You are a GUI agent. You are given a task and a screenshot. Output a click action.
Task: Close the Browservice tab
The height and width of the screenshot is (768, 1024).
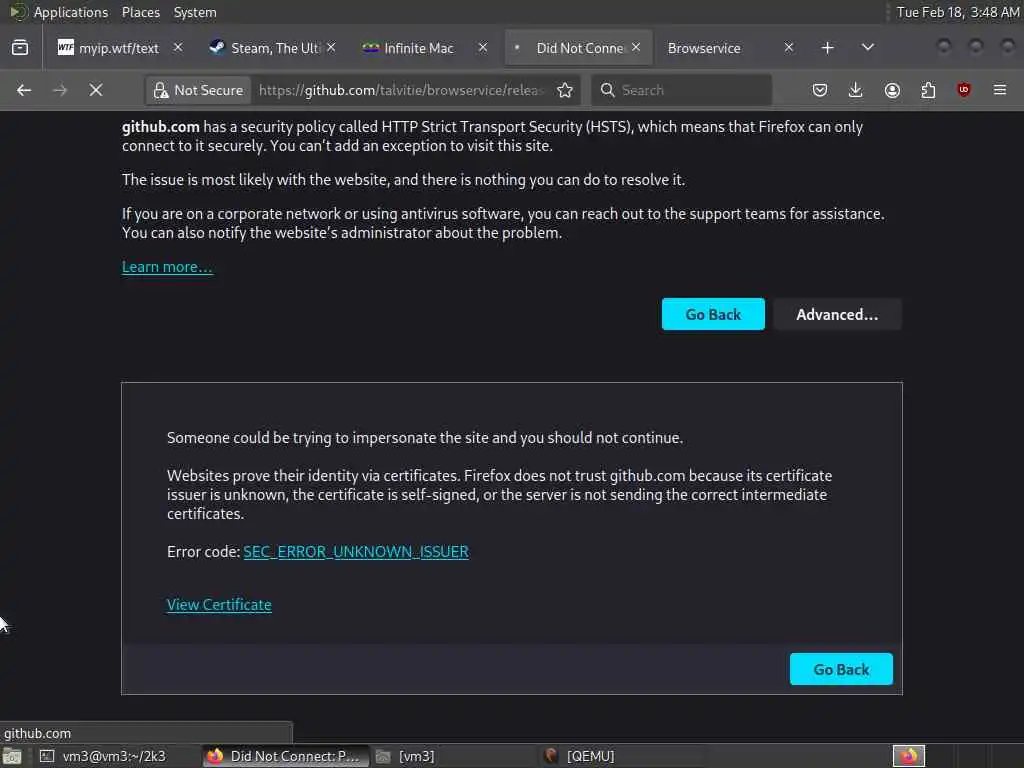point(789,48)
